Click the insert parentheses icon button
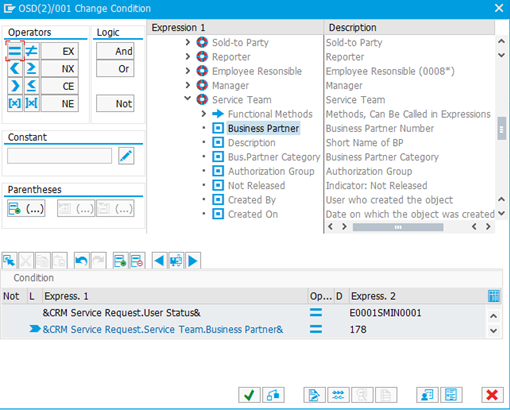510x410 pixels. [26, 209]
